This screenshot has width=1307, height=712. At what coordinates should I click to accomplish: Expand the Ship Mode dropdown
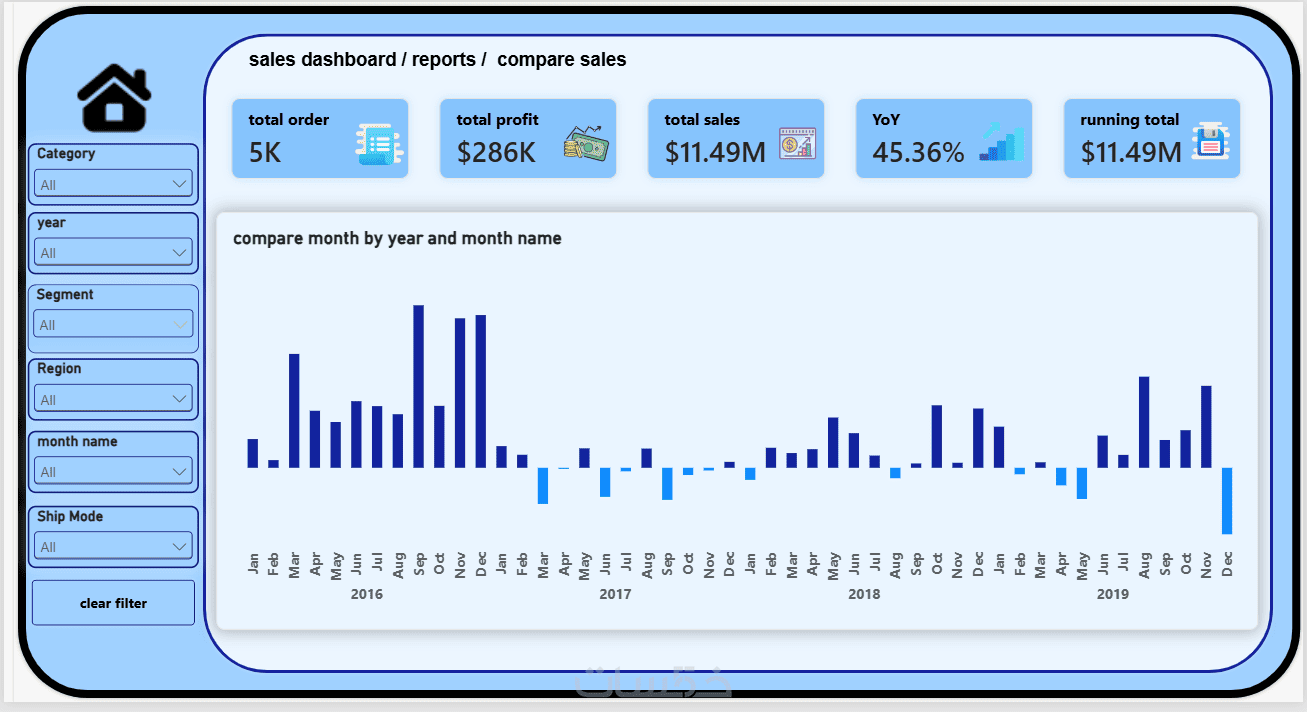113,546
